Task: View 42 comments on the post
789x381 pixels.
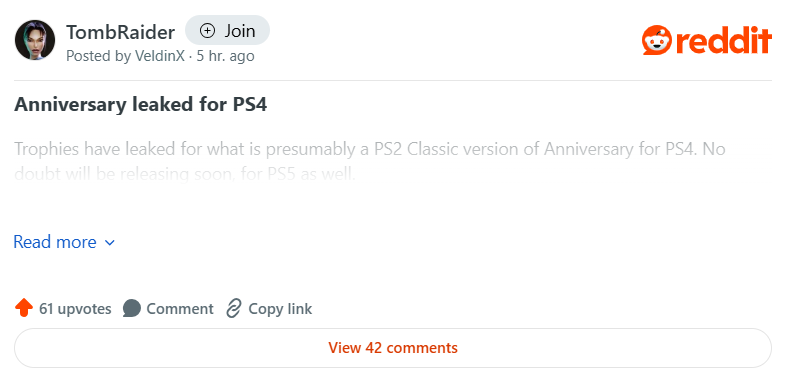Action: coord(393,348)
